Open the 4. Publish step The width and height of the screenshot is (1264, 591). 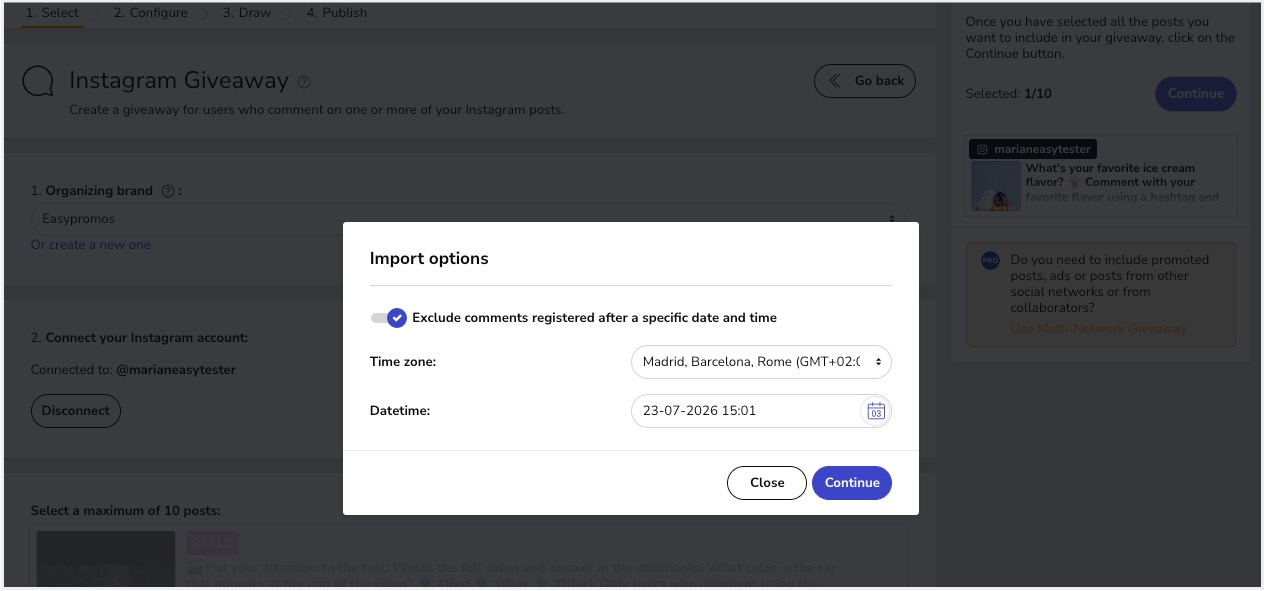pyautogui.click(x=337, y=13)
